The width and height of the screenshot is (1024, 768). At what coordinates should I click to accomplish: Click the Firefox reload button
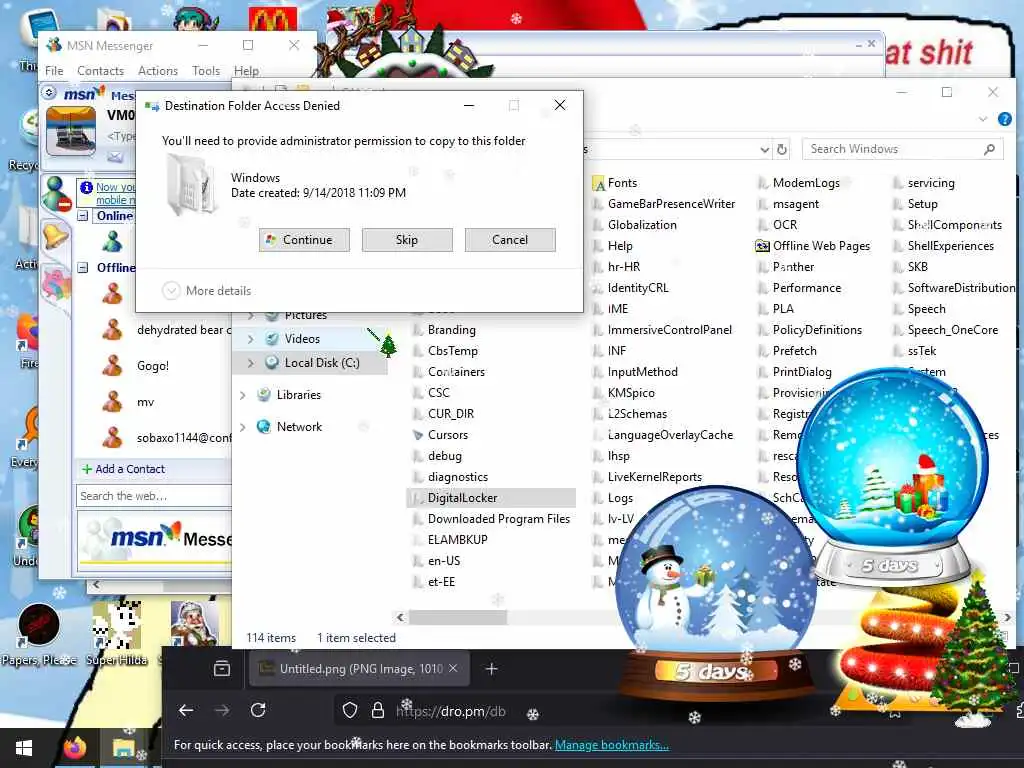point(258,711)
